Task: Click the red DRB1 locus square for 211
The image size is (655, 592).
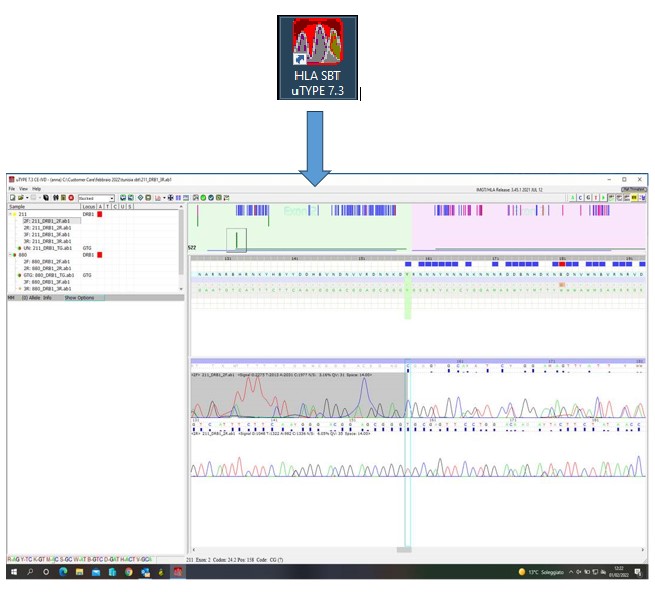Action: coord(99,214)
